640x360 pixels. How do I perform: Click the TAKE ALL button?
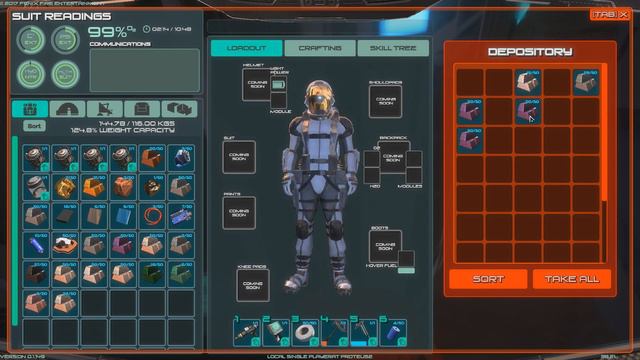(x=572, y=279)
